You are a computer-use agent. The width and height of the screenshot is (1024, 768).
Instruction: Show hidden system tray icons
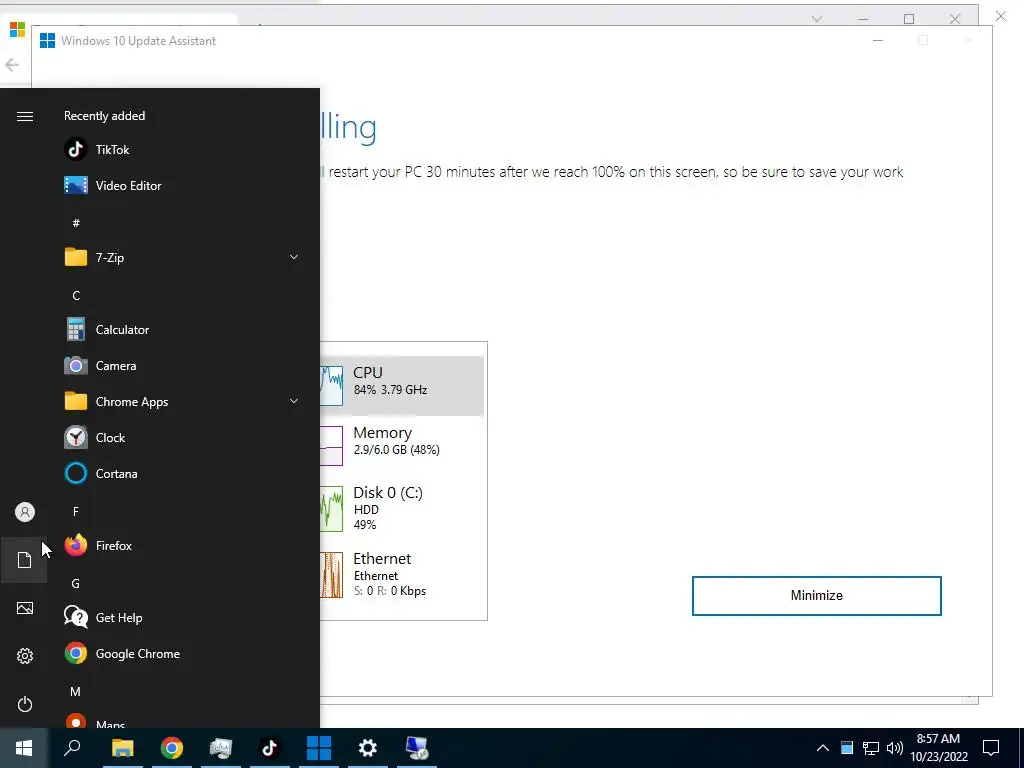(x=823, y=748)
